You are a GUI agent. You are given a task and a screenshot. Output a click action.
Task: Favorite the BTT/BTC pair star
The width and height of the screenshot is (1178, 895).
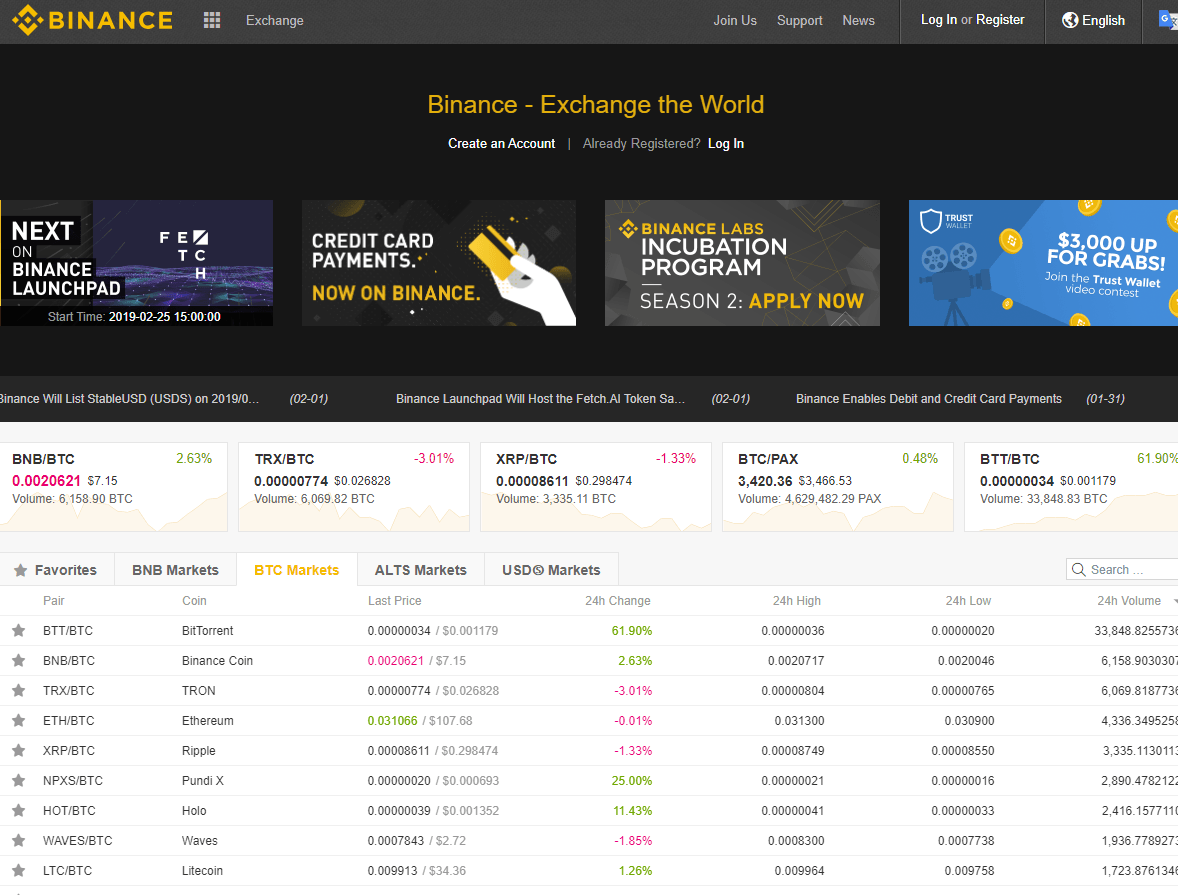tap(19, 630)
